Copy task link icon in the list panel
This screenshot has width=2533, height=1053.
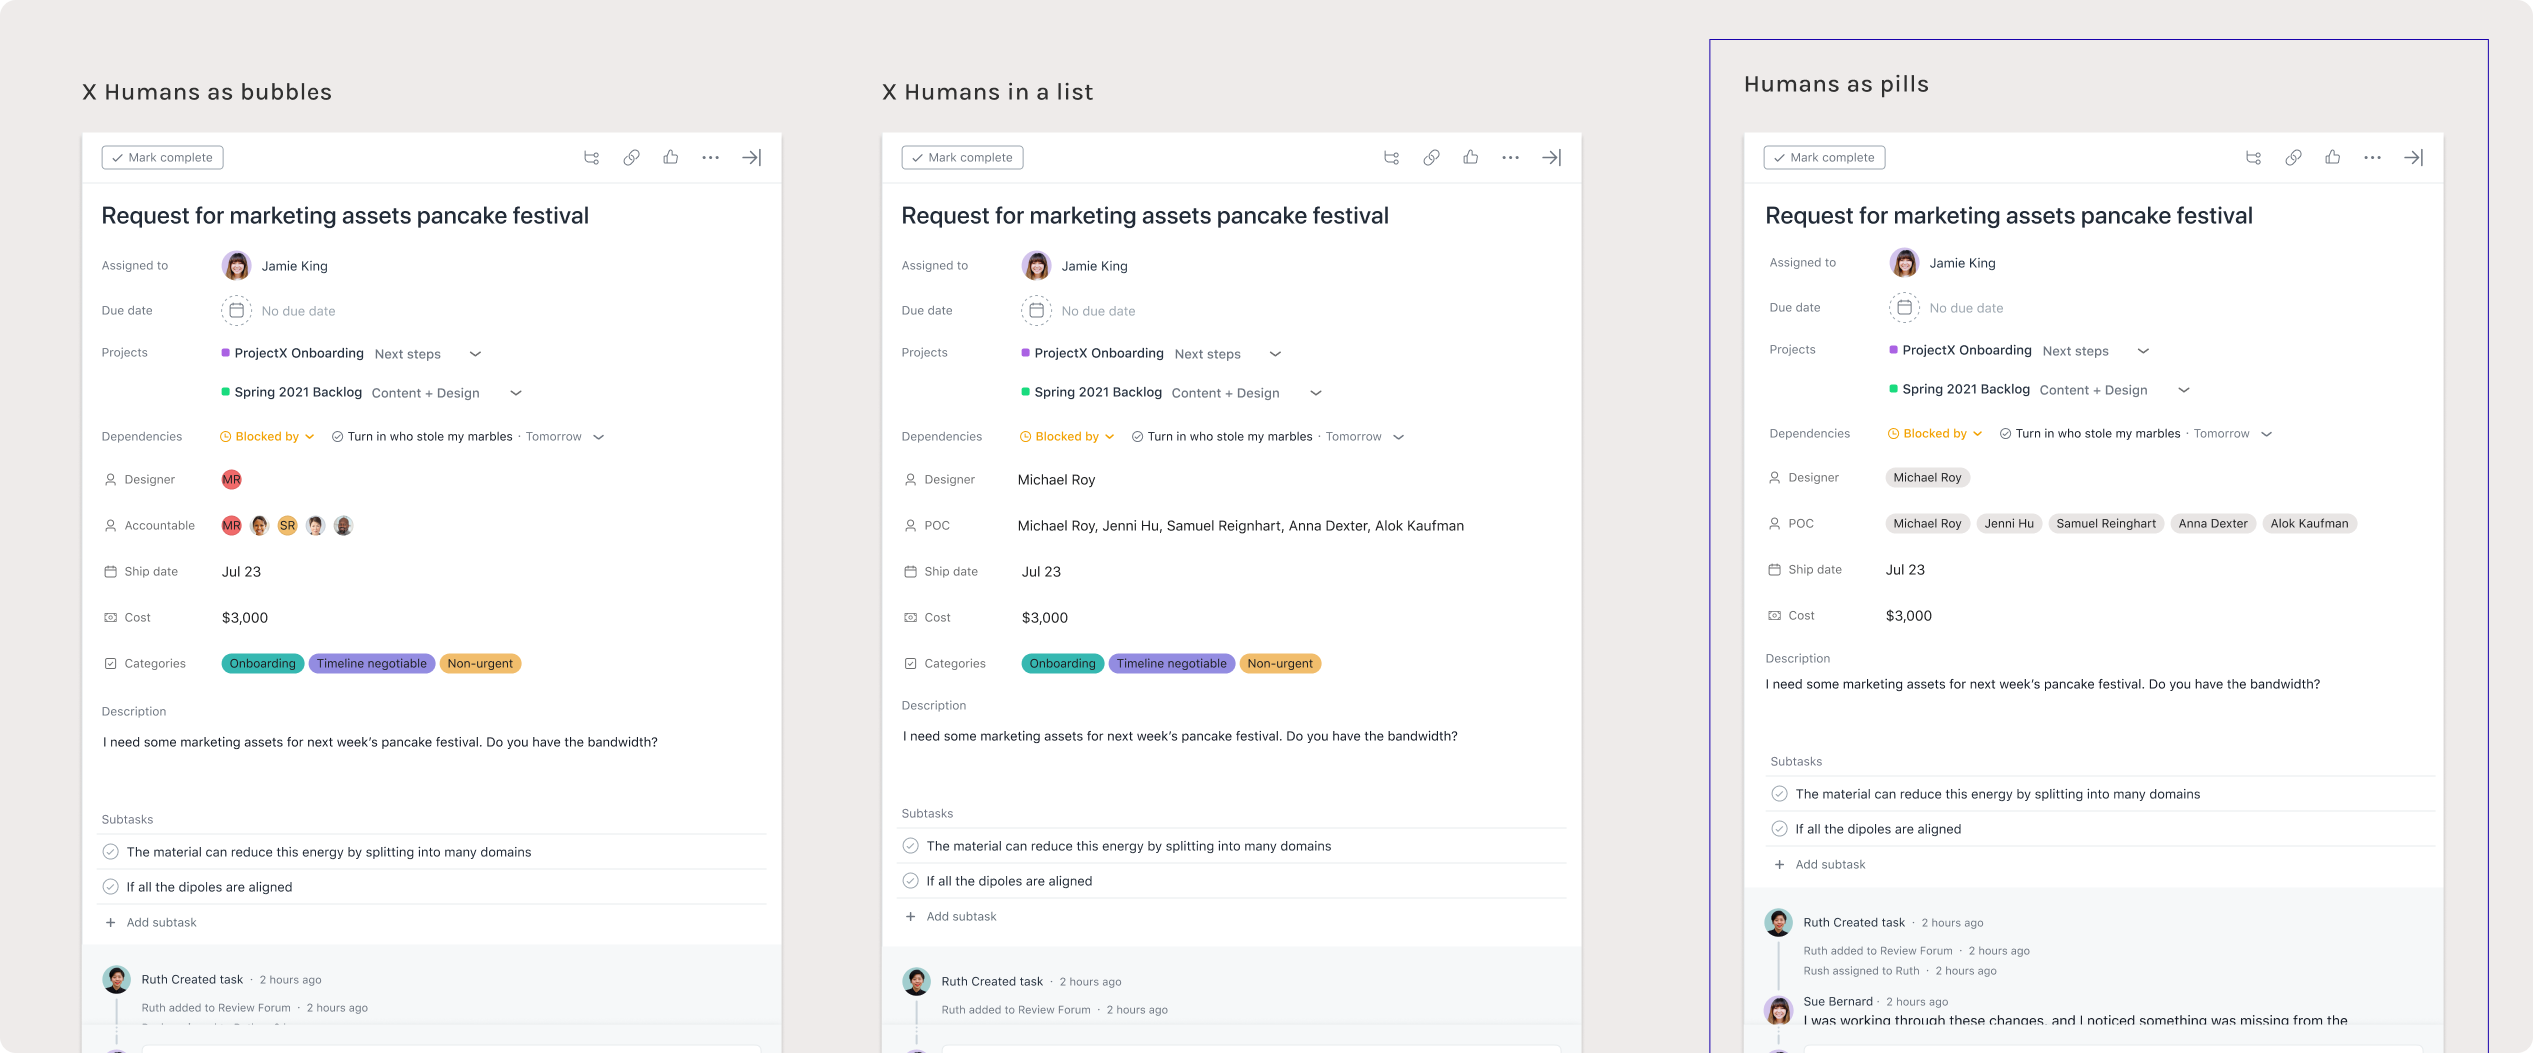coord(1431,157)
